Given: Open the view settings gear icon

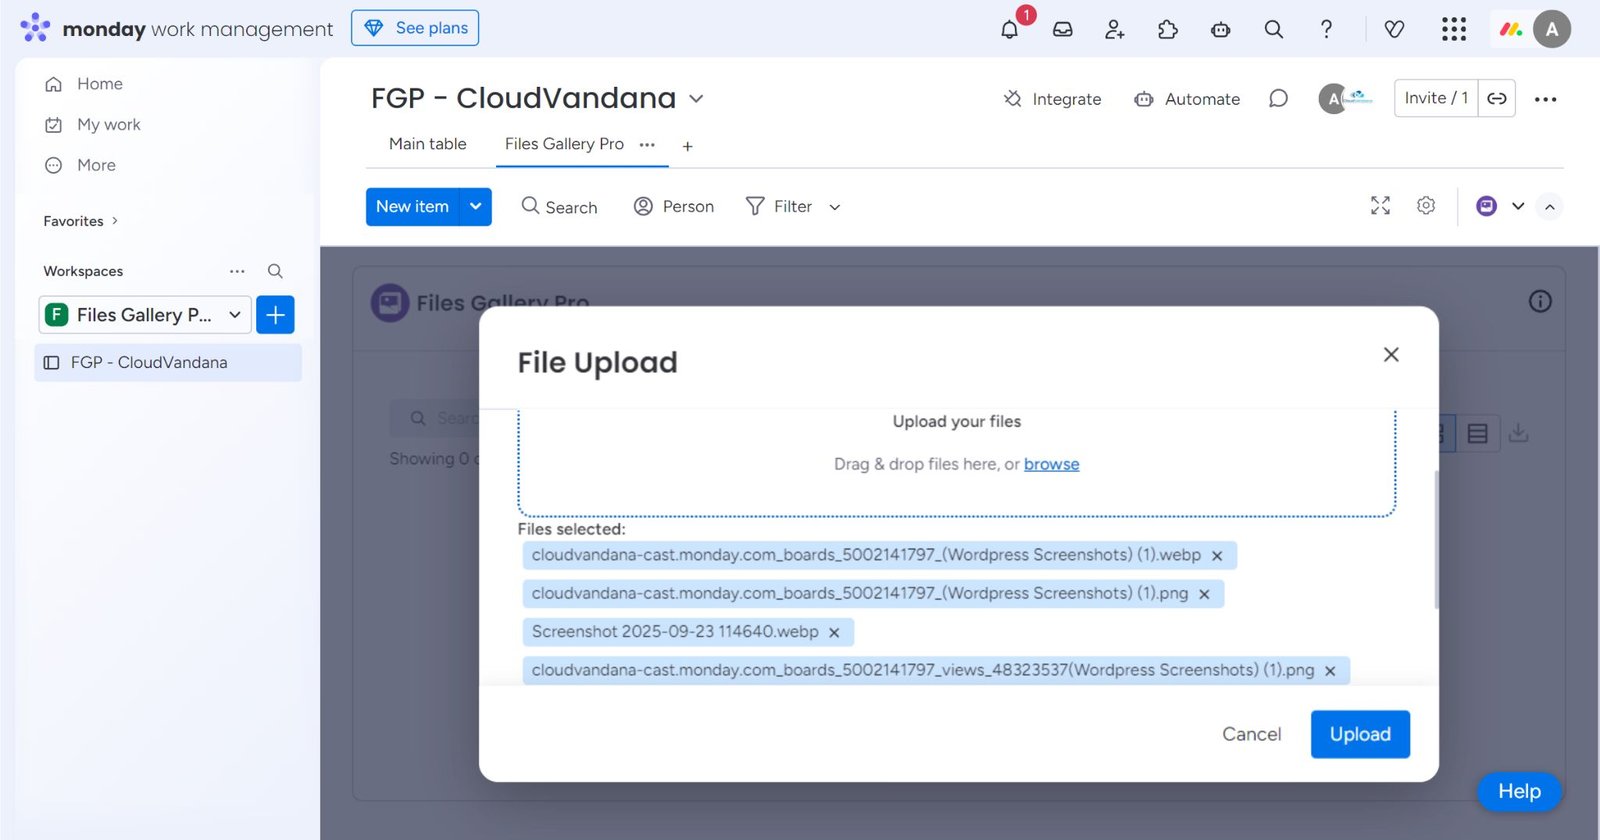Looking at the screenshot, I should (x=1426, y=206).
